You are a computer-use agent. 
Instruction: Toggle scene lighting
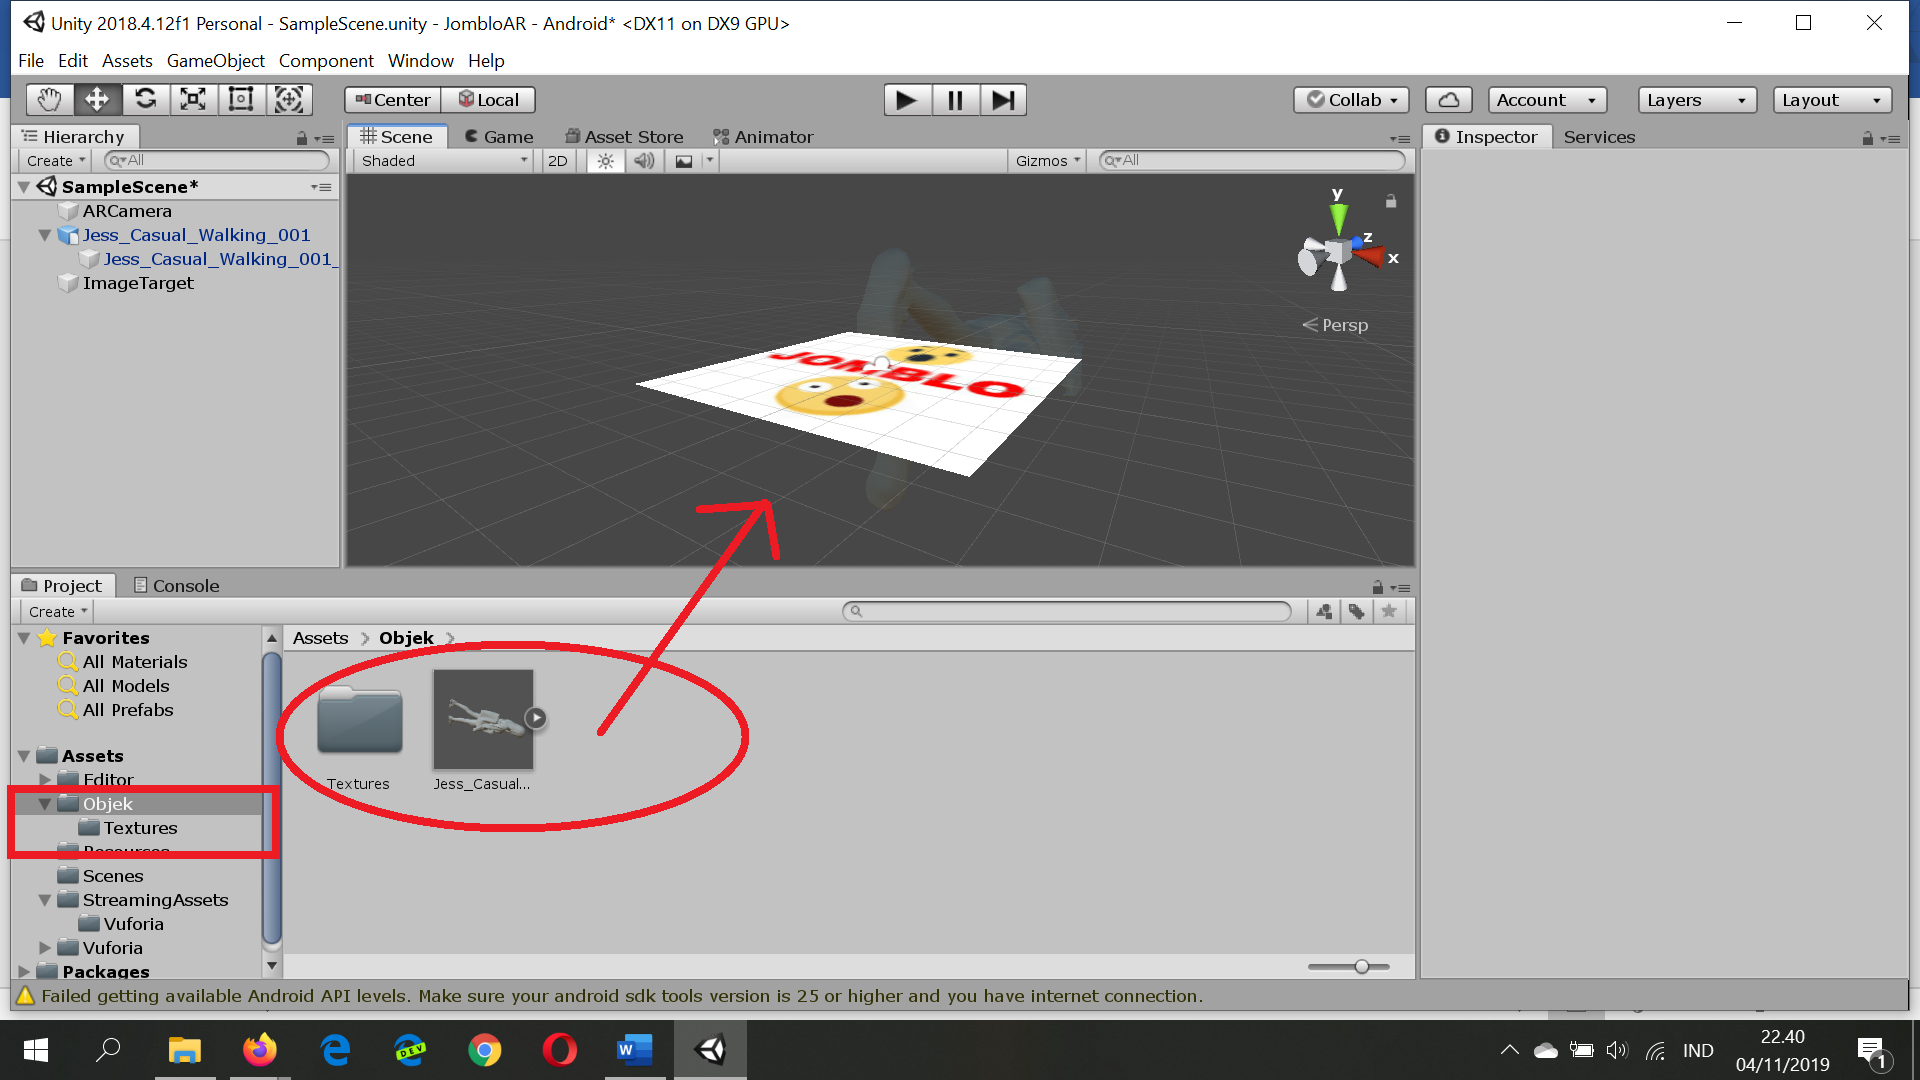tap(605, 161)
